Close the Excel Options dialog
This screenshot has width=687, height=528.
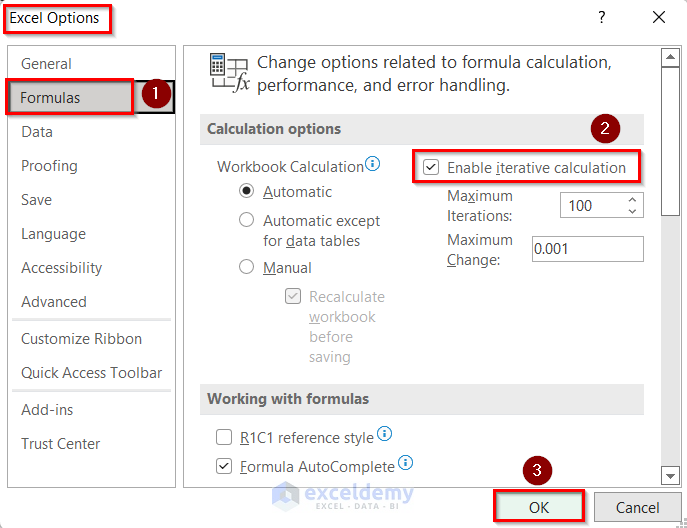point(658,17)
